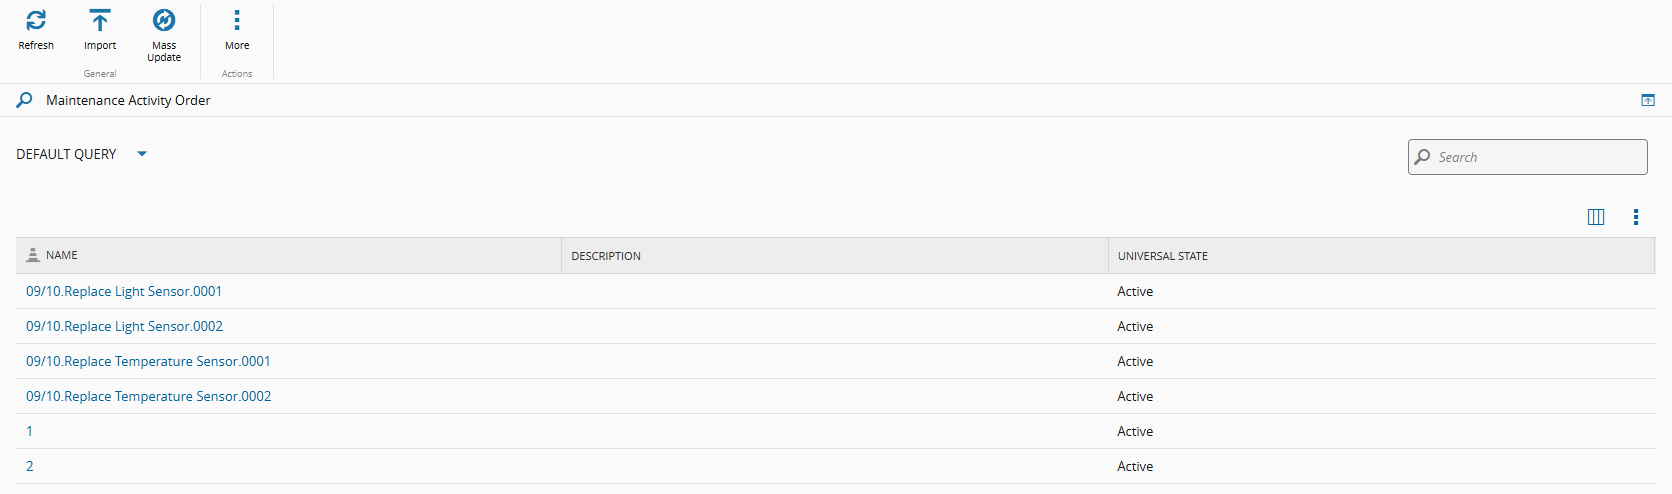
Task: Click the search magnifier icon in the Search box
Action: (1423, 157)
